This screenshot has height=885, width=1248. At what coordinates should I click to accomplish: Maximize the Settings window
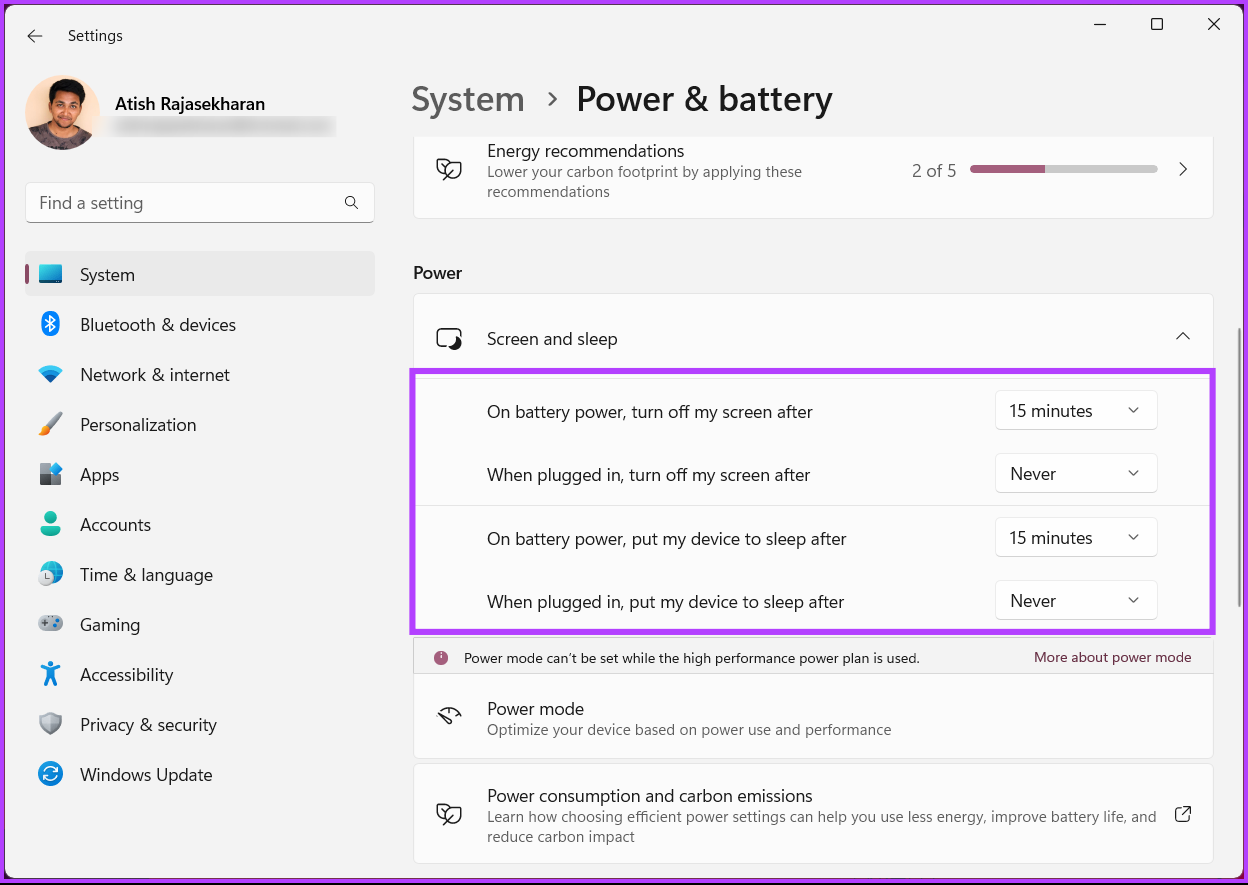click(x=1157, y=25)
